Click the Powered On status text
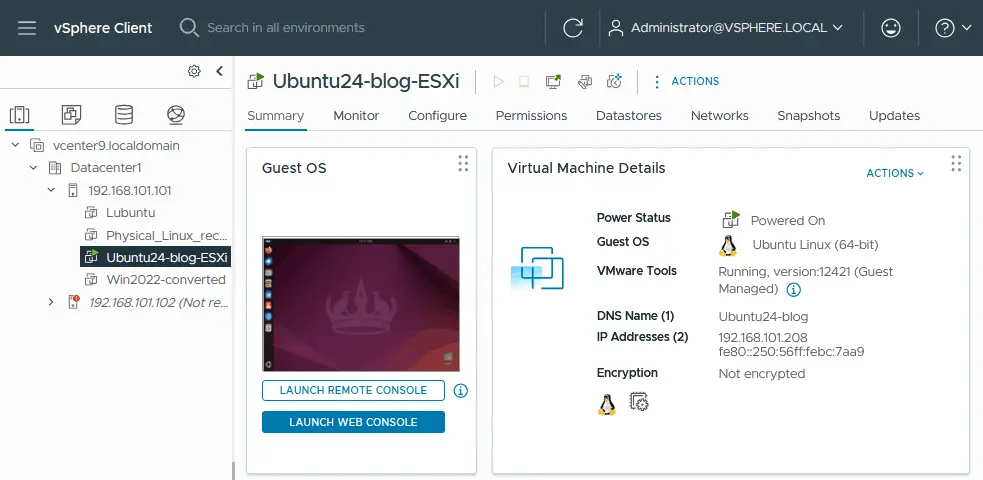The image size is (983, 480). [787, 221]
